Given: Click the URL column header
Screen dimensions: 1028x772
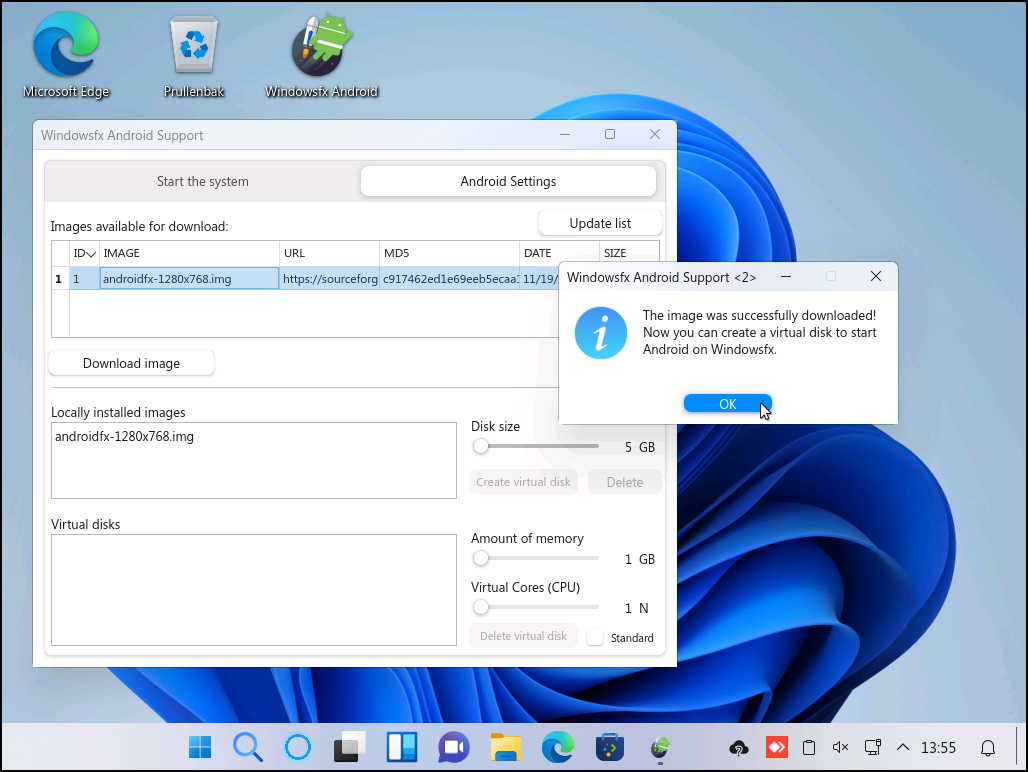Looking at the screenshot, I should tap(329, 253).
